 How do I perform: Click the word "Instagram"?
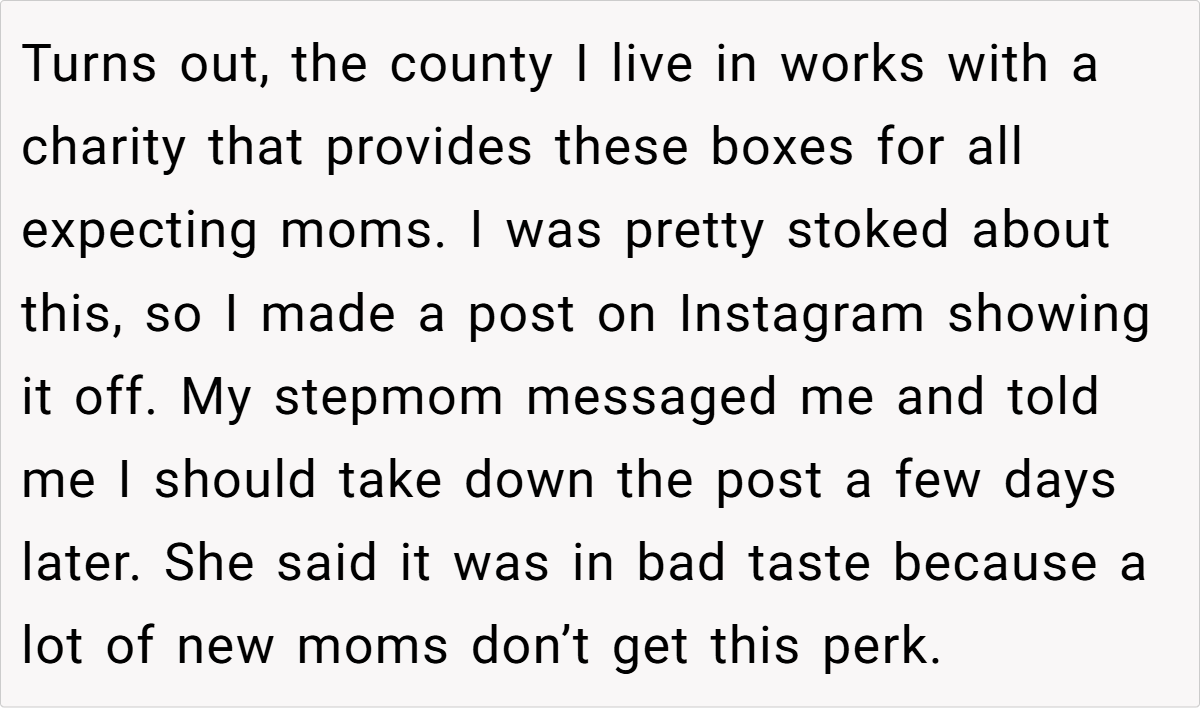pos(803,316)
